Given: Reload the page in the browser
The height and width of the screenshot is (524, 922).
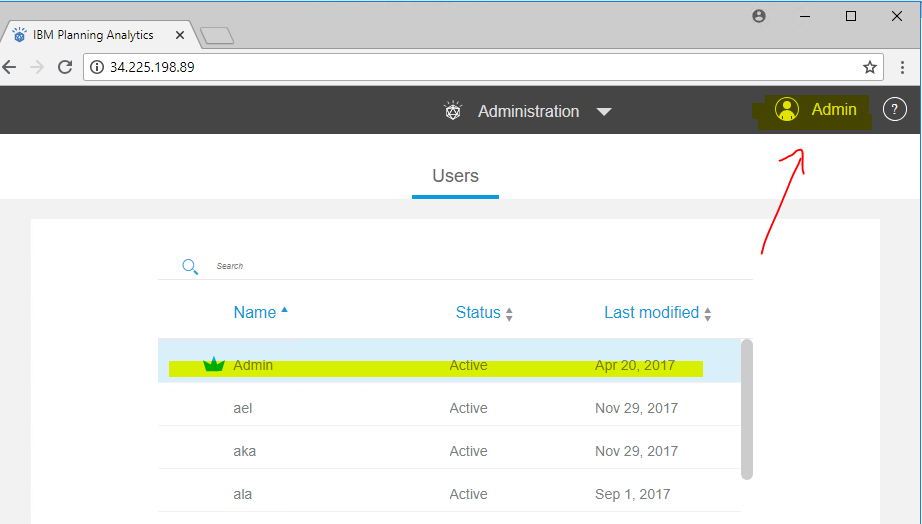Looking at the screenshot, I should pos(65,67).
